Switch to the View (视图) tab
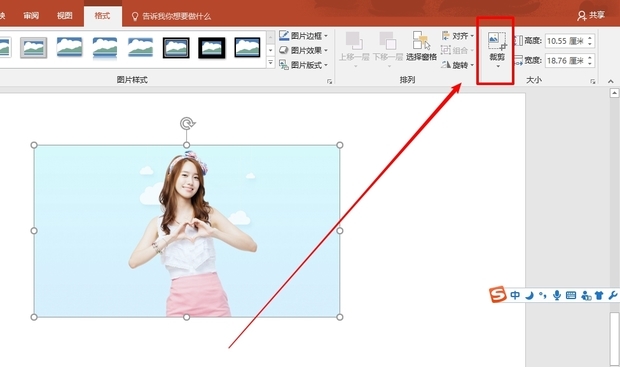The image size is (620, 367). tap(64, 15)
